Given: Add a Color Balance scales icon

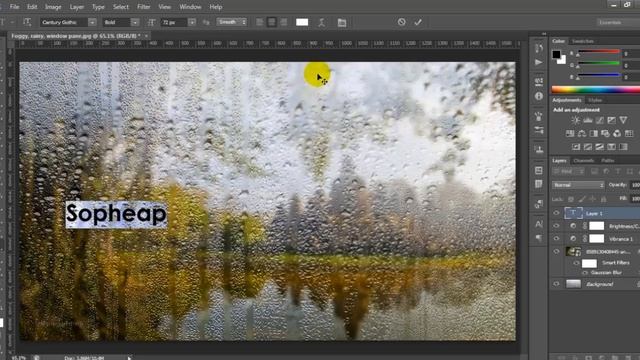Looking at the screenshot, I should 582,133.
